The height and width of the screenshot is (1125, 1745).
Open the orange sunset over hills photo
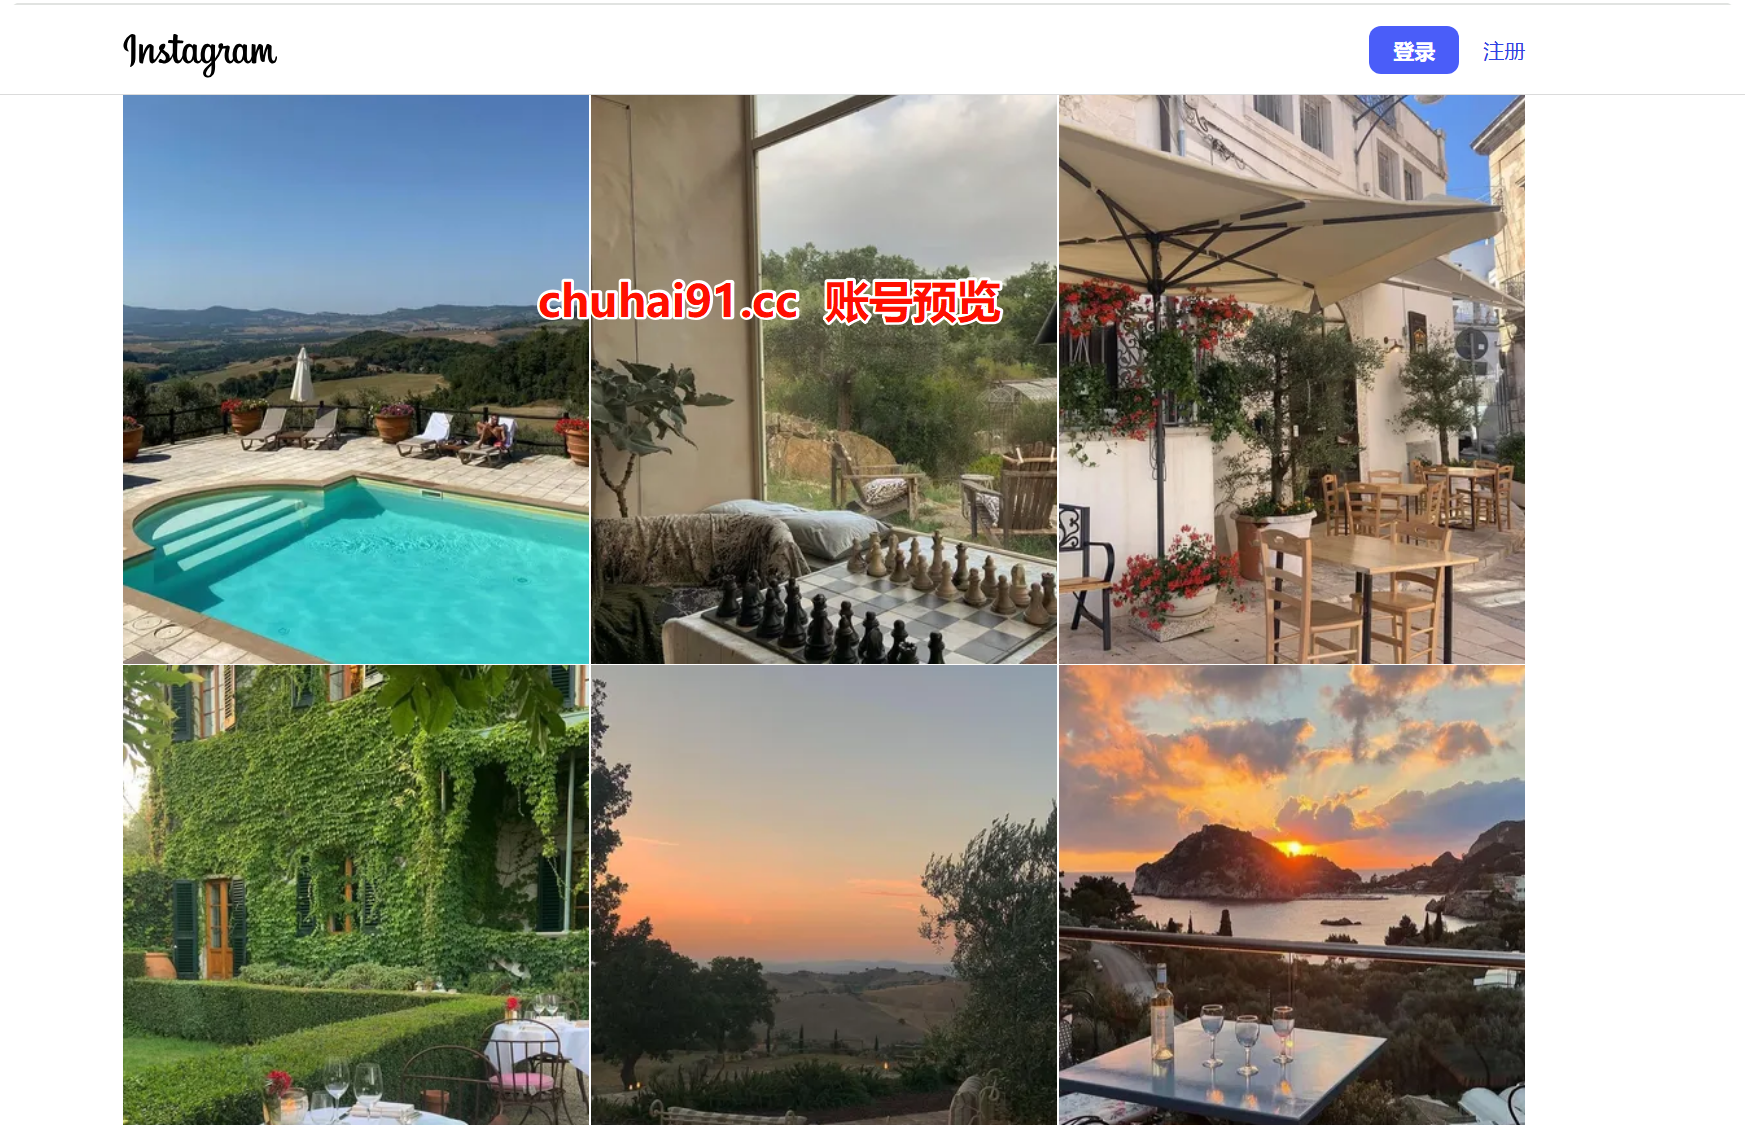824,895
